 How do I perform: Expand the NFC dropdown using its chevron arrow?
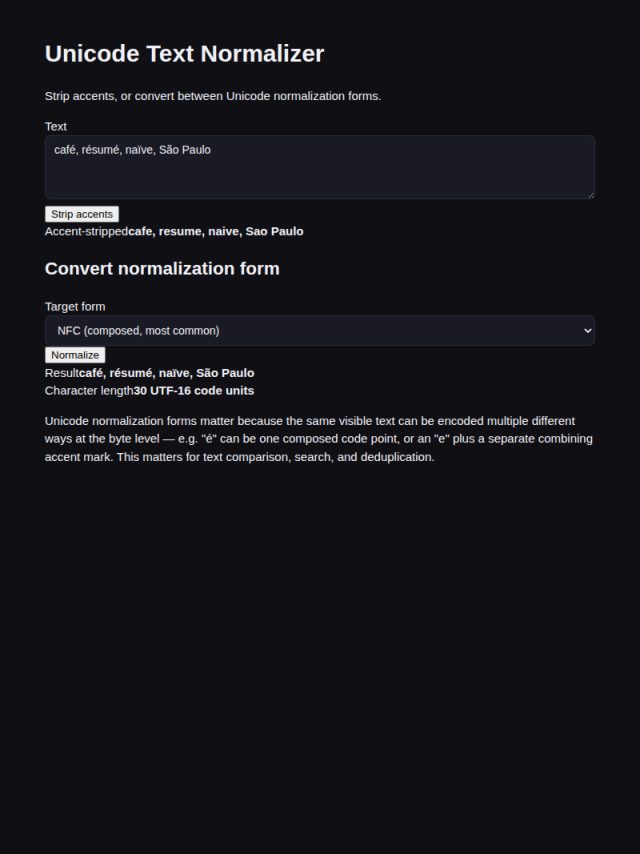(587, 331)
